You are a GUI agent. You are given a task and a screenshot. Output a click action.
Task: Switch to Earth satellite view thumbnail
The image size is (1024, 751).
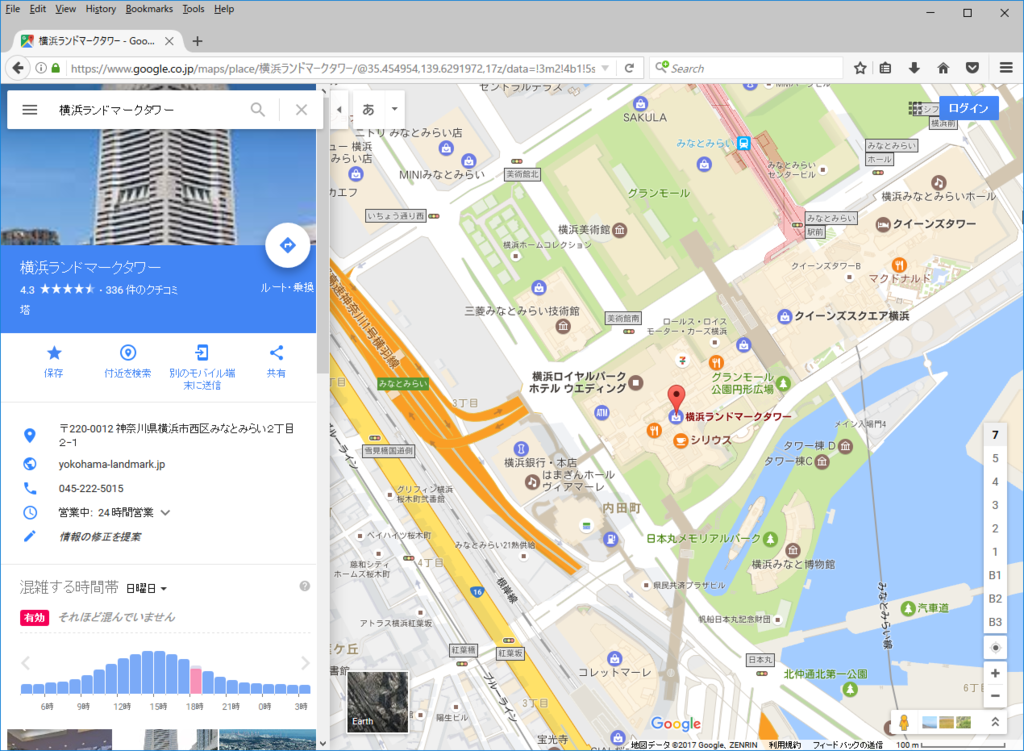click(x=377, y=701)
